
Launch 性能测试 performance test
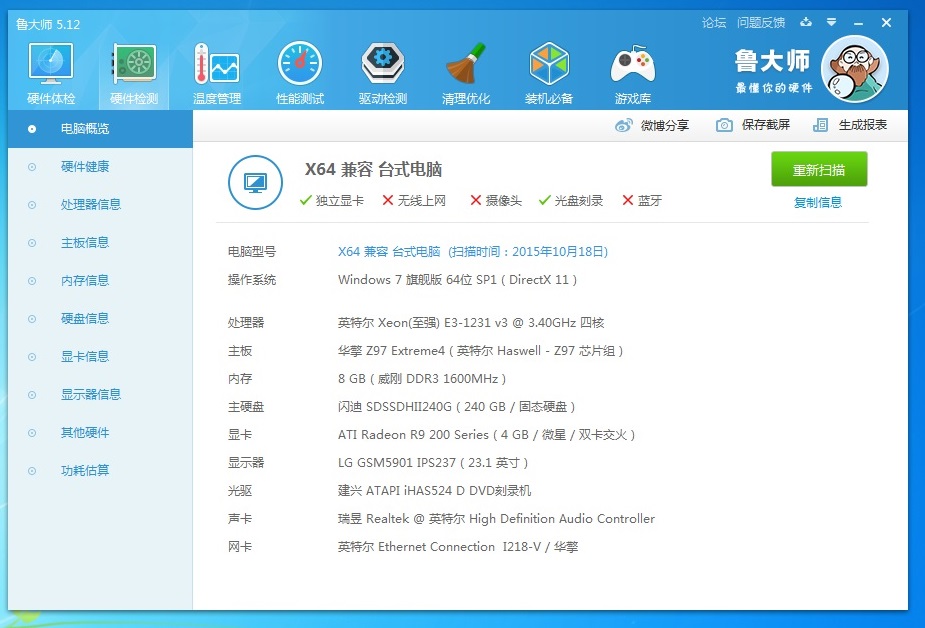coord(300,74)
